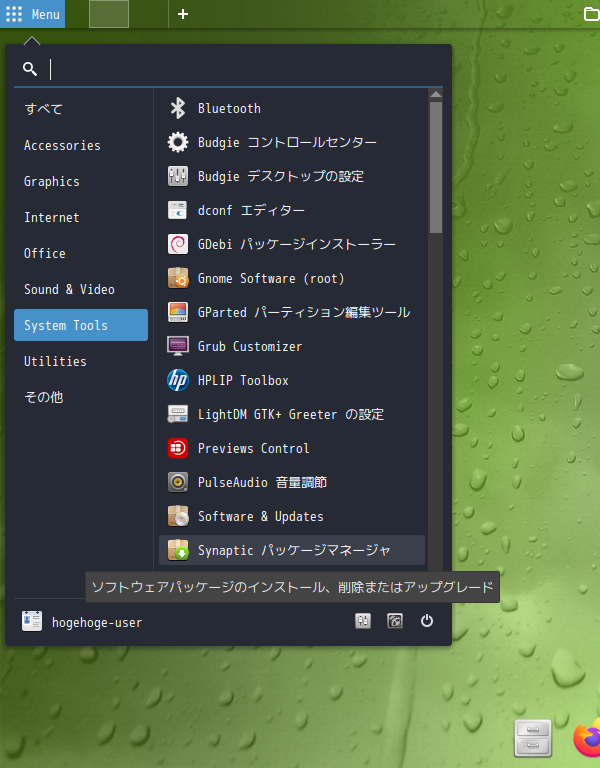Launch GParted partition editor icon
Image resolution: width=600 pixels, height=768 pixels.
tap(177, 312)
